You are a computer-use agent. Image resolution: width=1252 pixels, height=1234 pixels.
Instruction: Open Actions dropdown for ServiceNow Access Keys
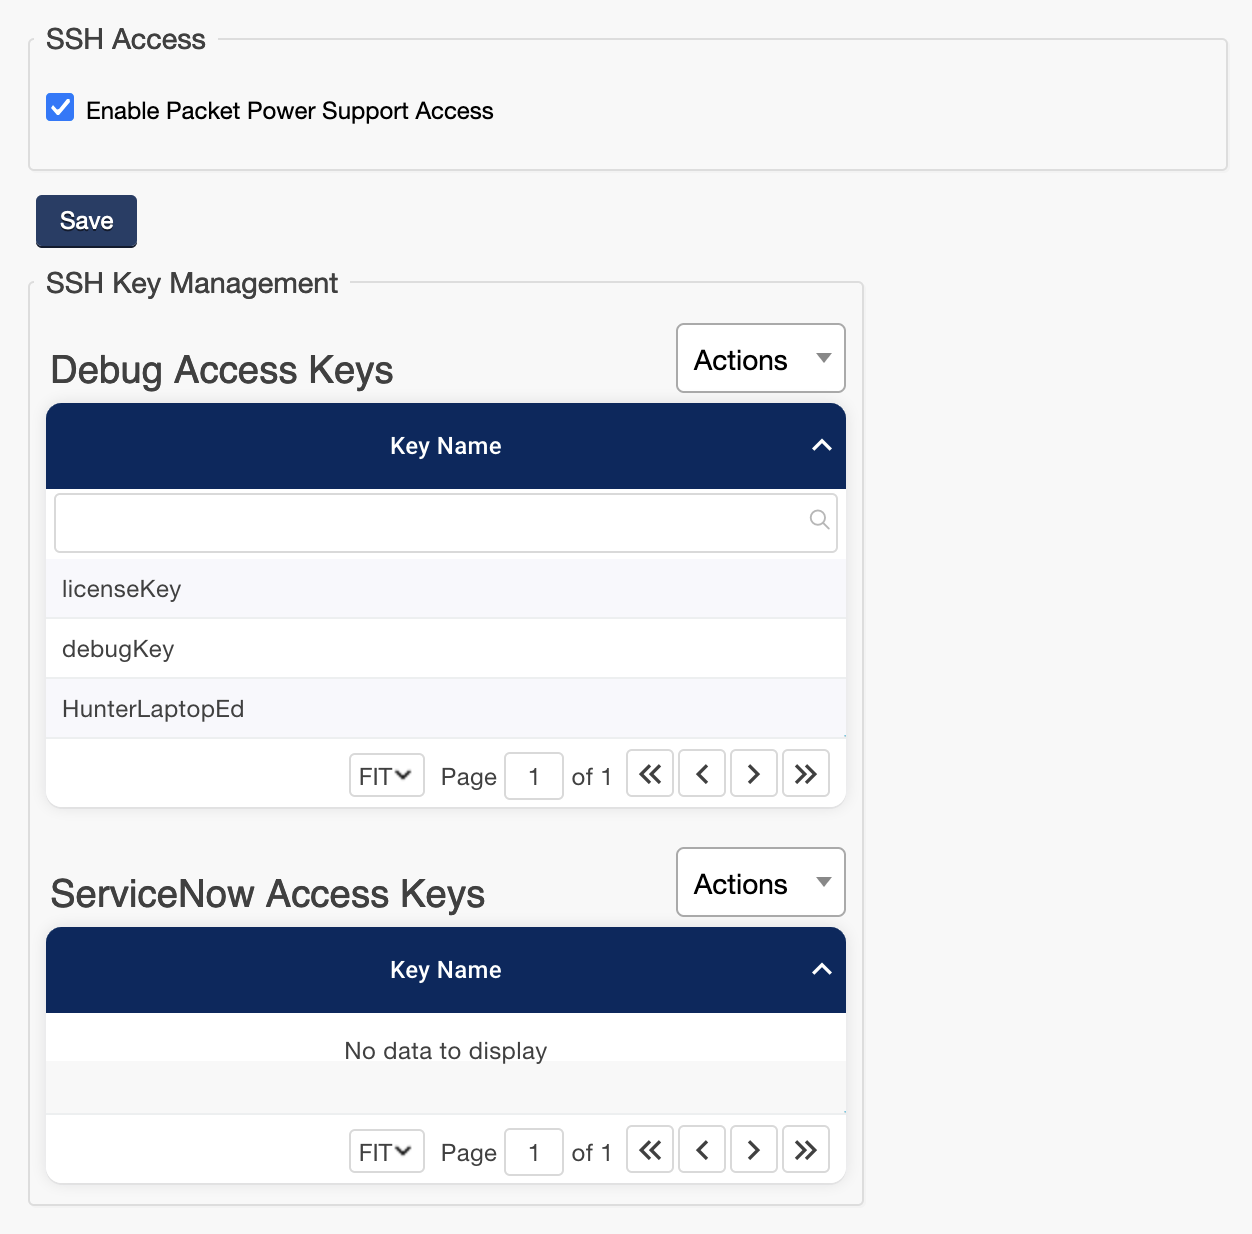[x=760, y=883]
